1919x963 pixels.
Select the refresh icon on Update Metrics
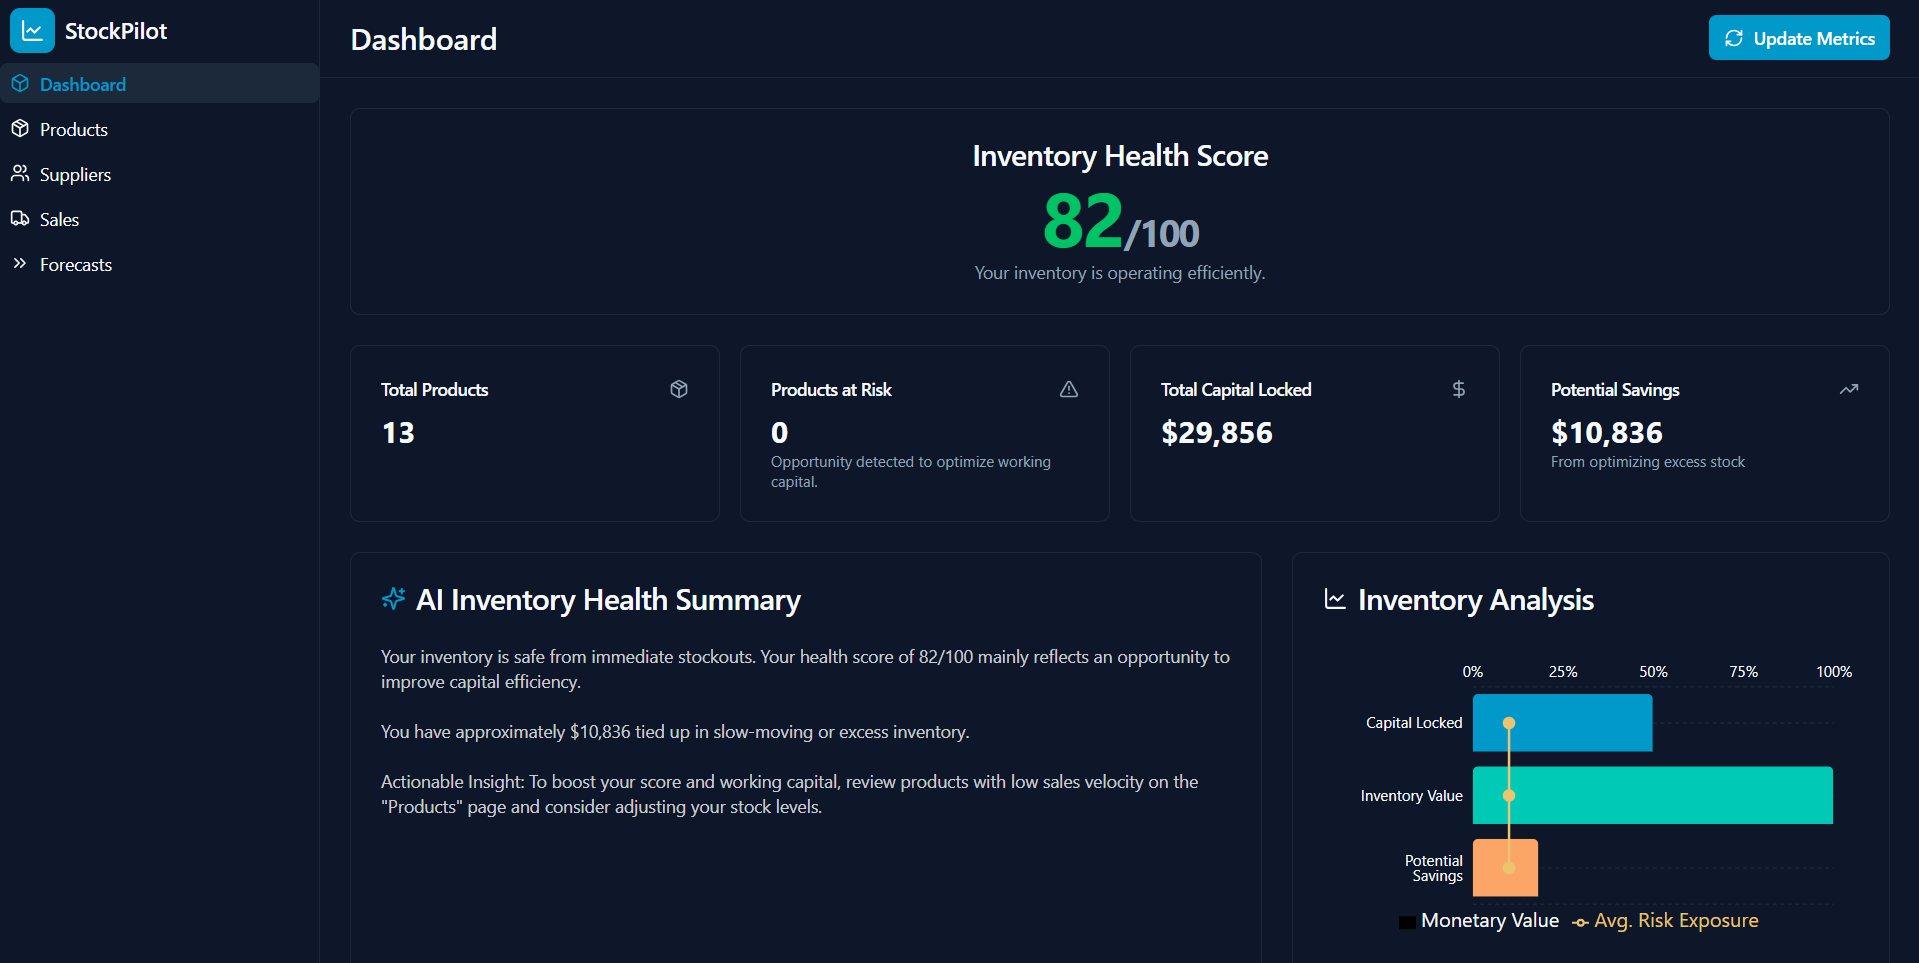pos(1735,37)
